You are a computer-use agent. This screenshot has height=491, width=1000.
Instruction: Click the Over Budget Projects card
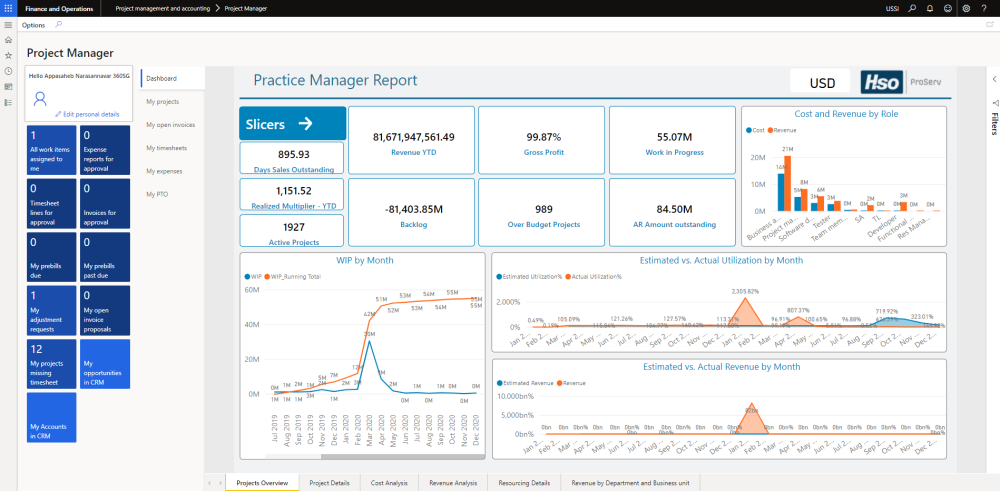coord(541,212)
